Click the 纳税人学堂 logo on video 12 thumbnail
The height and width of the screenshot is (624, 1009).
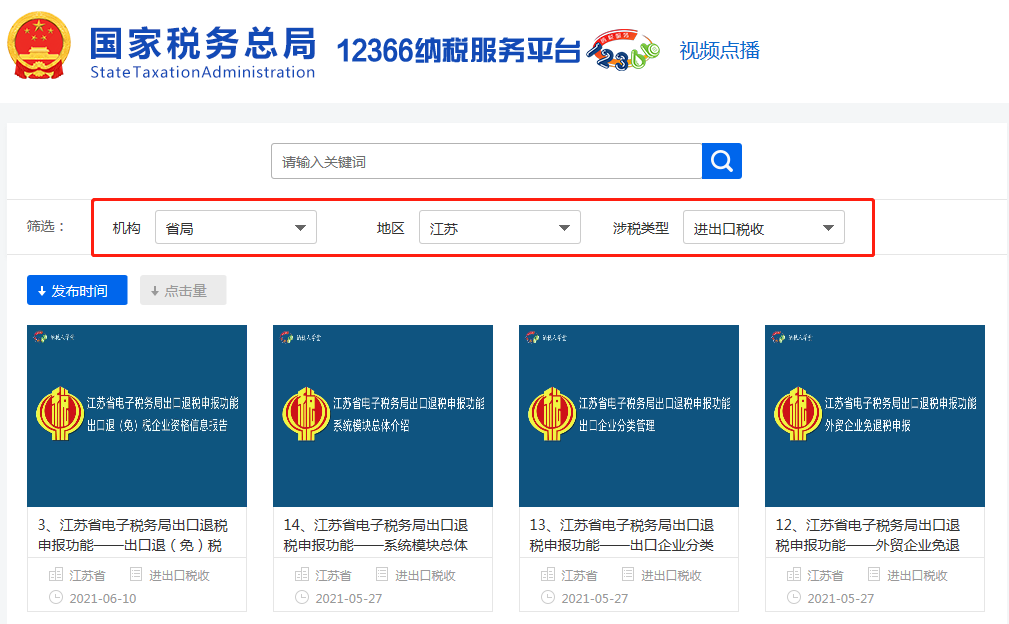tap(792, 336)
